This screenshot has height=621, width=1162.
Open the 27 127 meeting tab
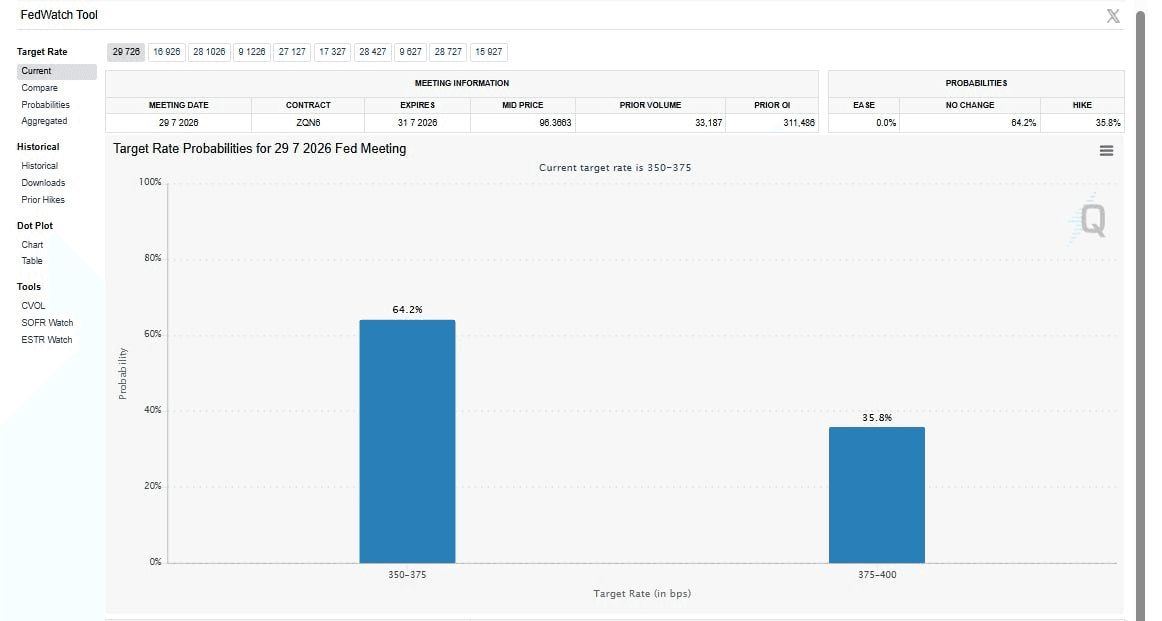292,52
